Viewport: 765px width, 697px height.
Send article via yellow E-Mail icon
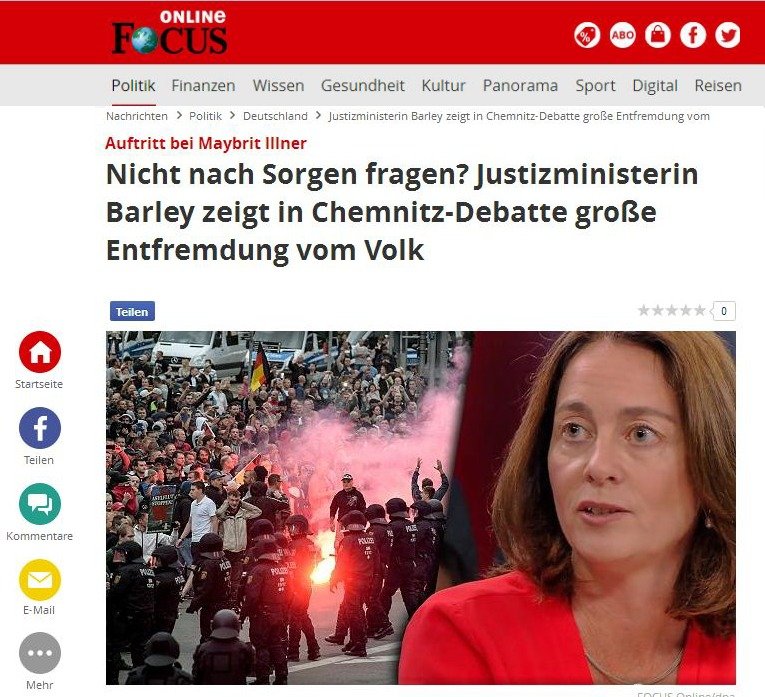pos(40,579)
